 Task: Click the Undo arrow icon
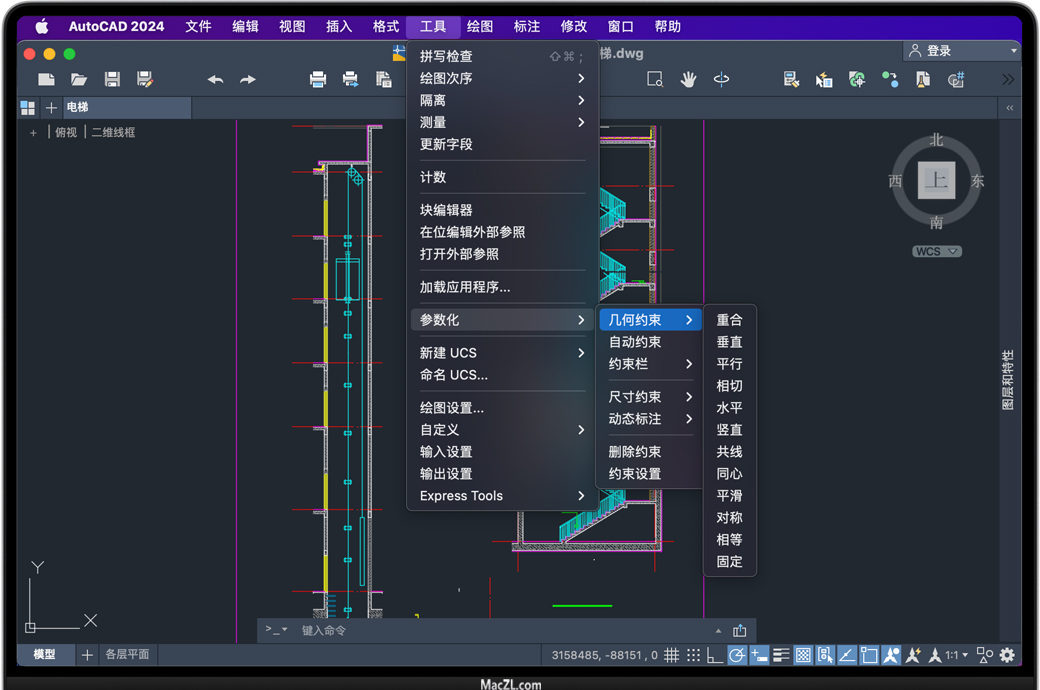pyautogui.click(x=215, y=79)
